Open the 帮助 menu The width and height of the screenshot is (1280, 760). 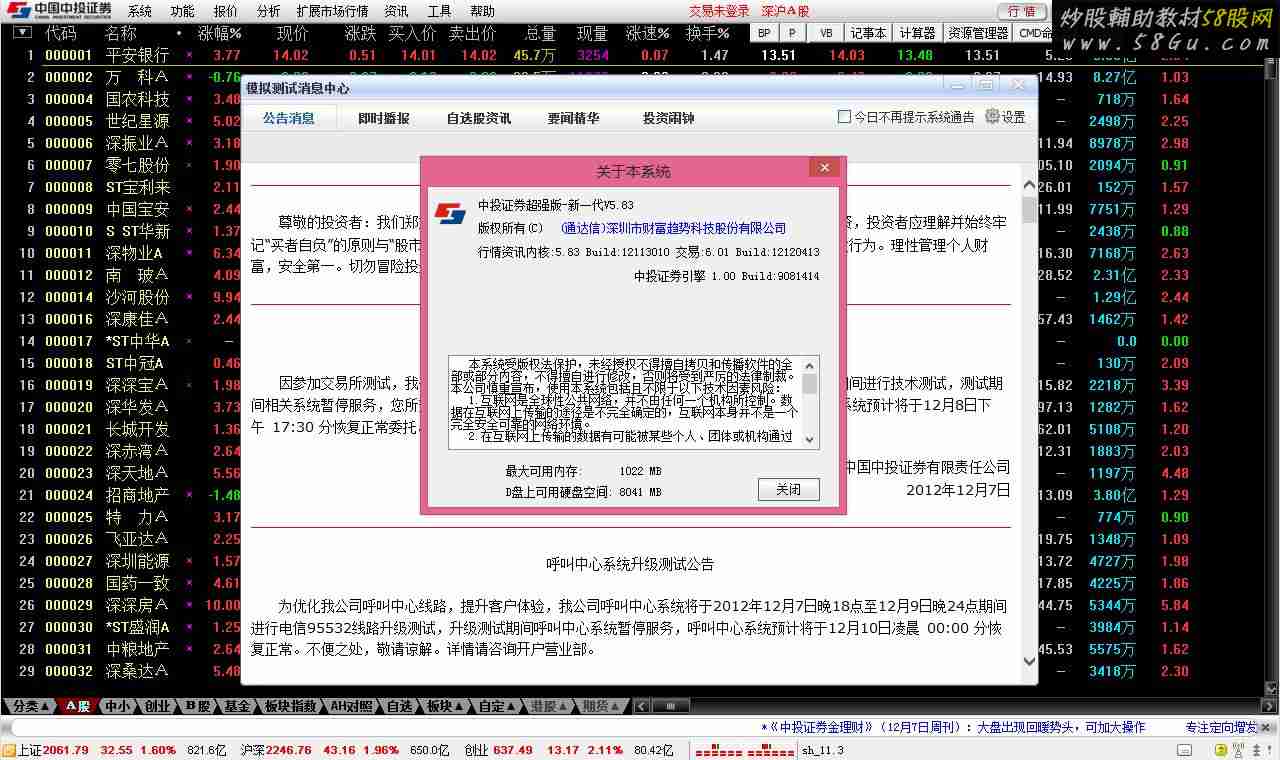coord(482,11)
